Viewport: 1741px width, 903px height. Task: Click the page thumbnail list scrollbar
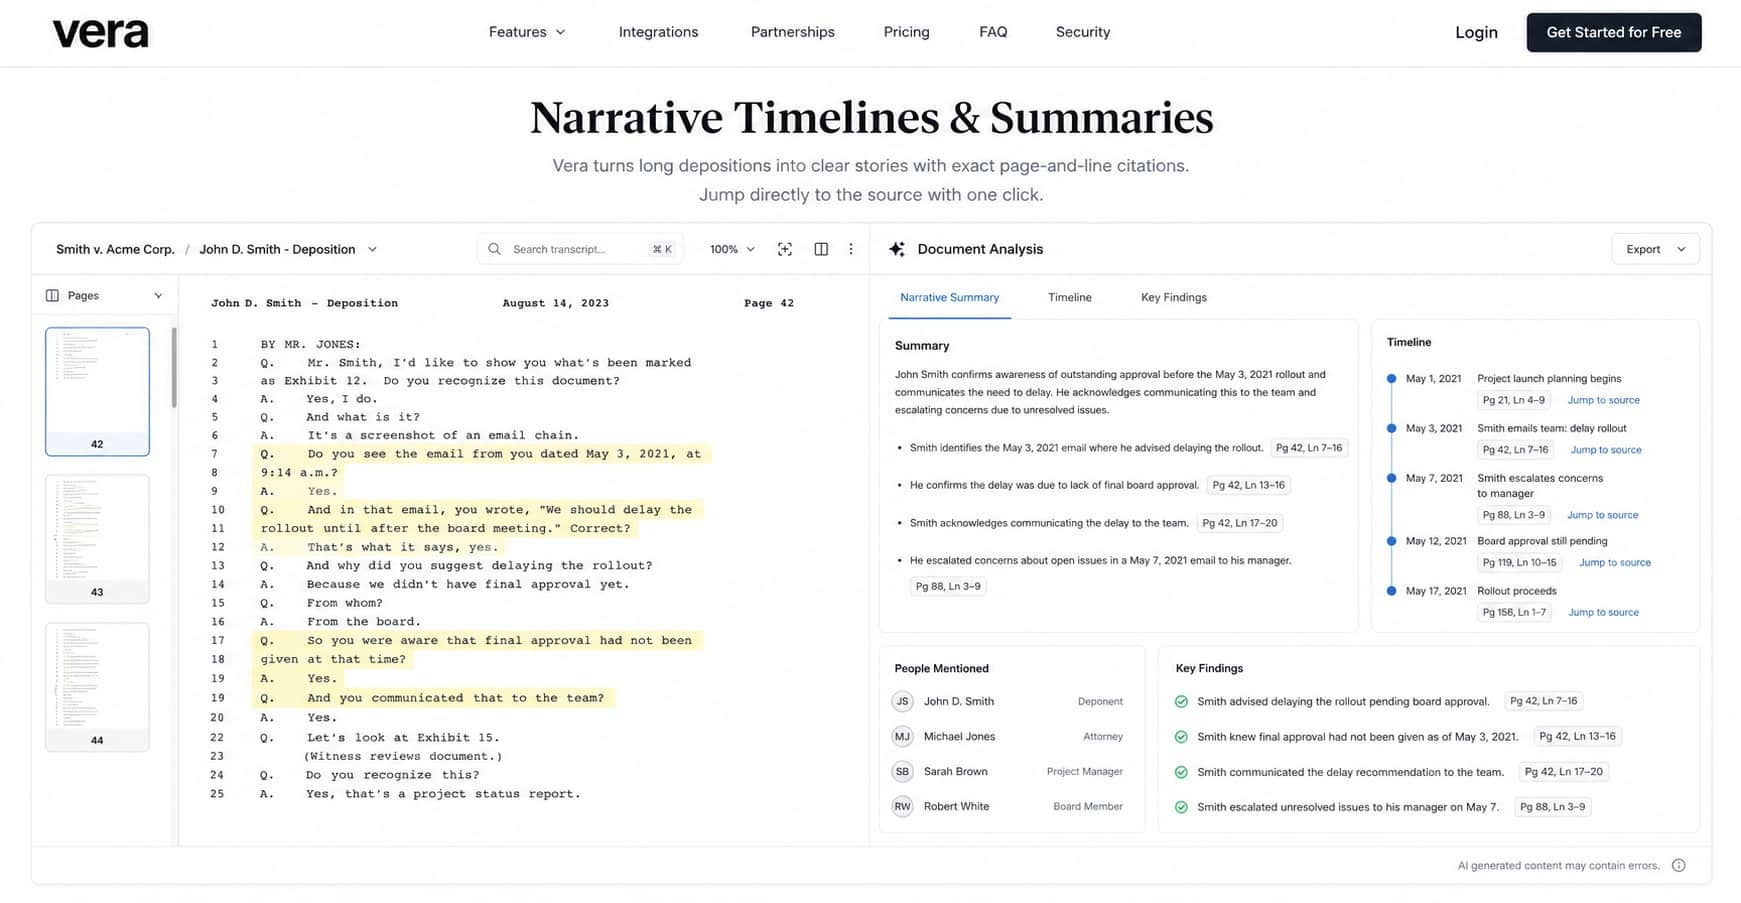click(174, 367)
